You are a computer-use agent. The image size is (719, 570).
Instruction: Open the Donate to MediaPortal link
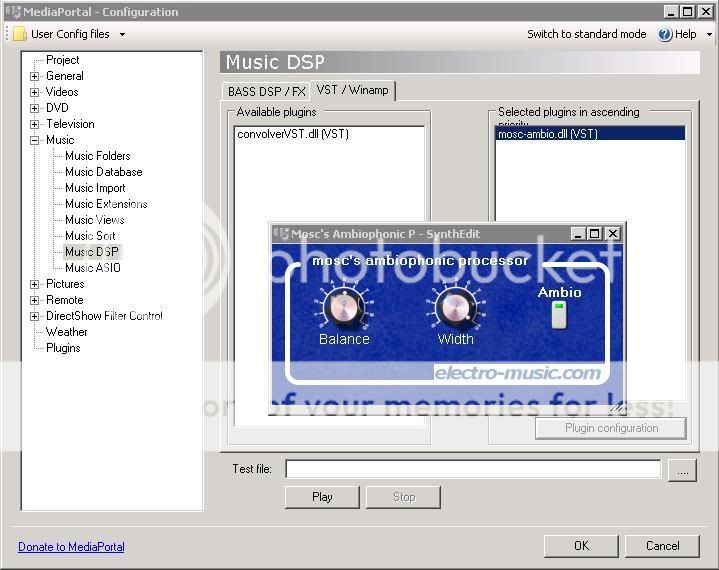(x=71, y=547)
